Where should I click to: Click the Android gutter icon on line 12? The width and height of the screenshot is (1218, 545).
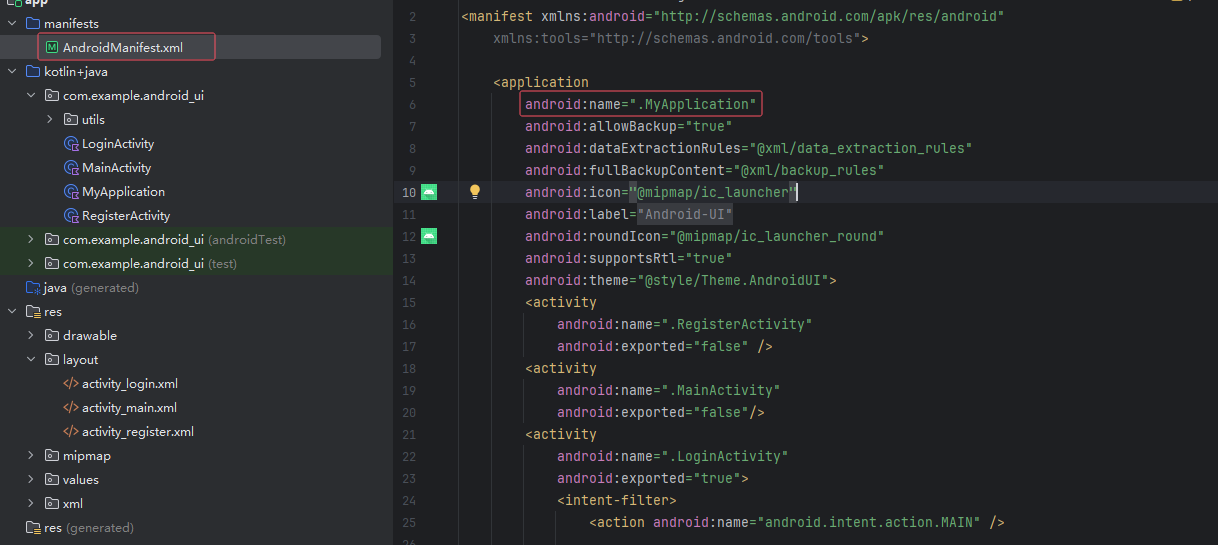click(429, 236)
